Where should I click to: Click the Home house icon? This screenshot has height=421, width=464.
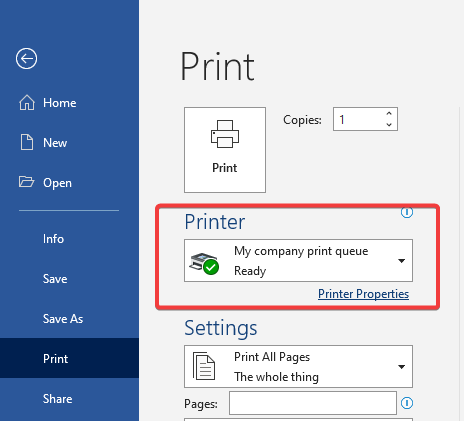27,102
